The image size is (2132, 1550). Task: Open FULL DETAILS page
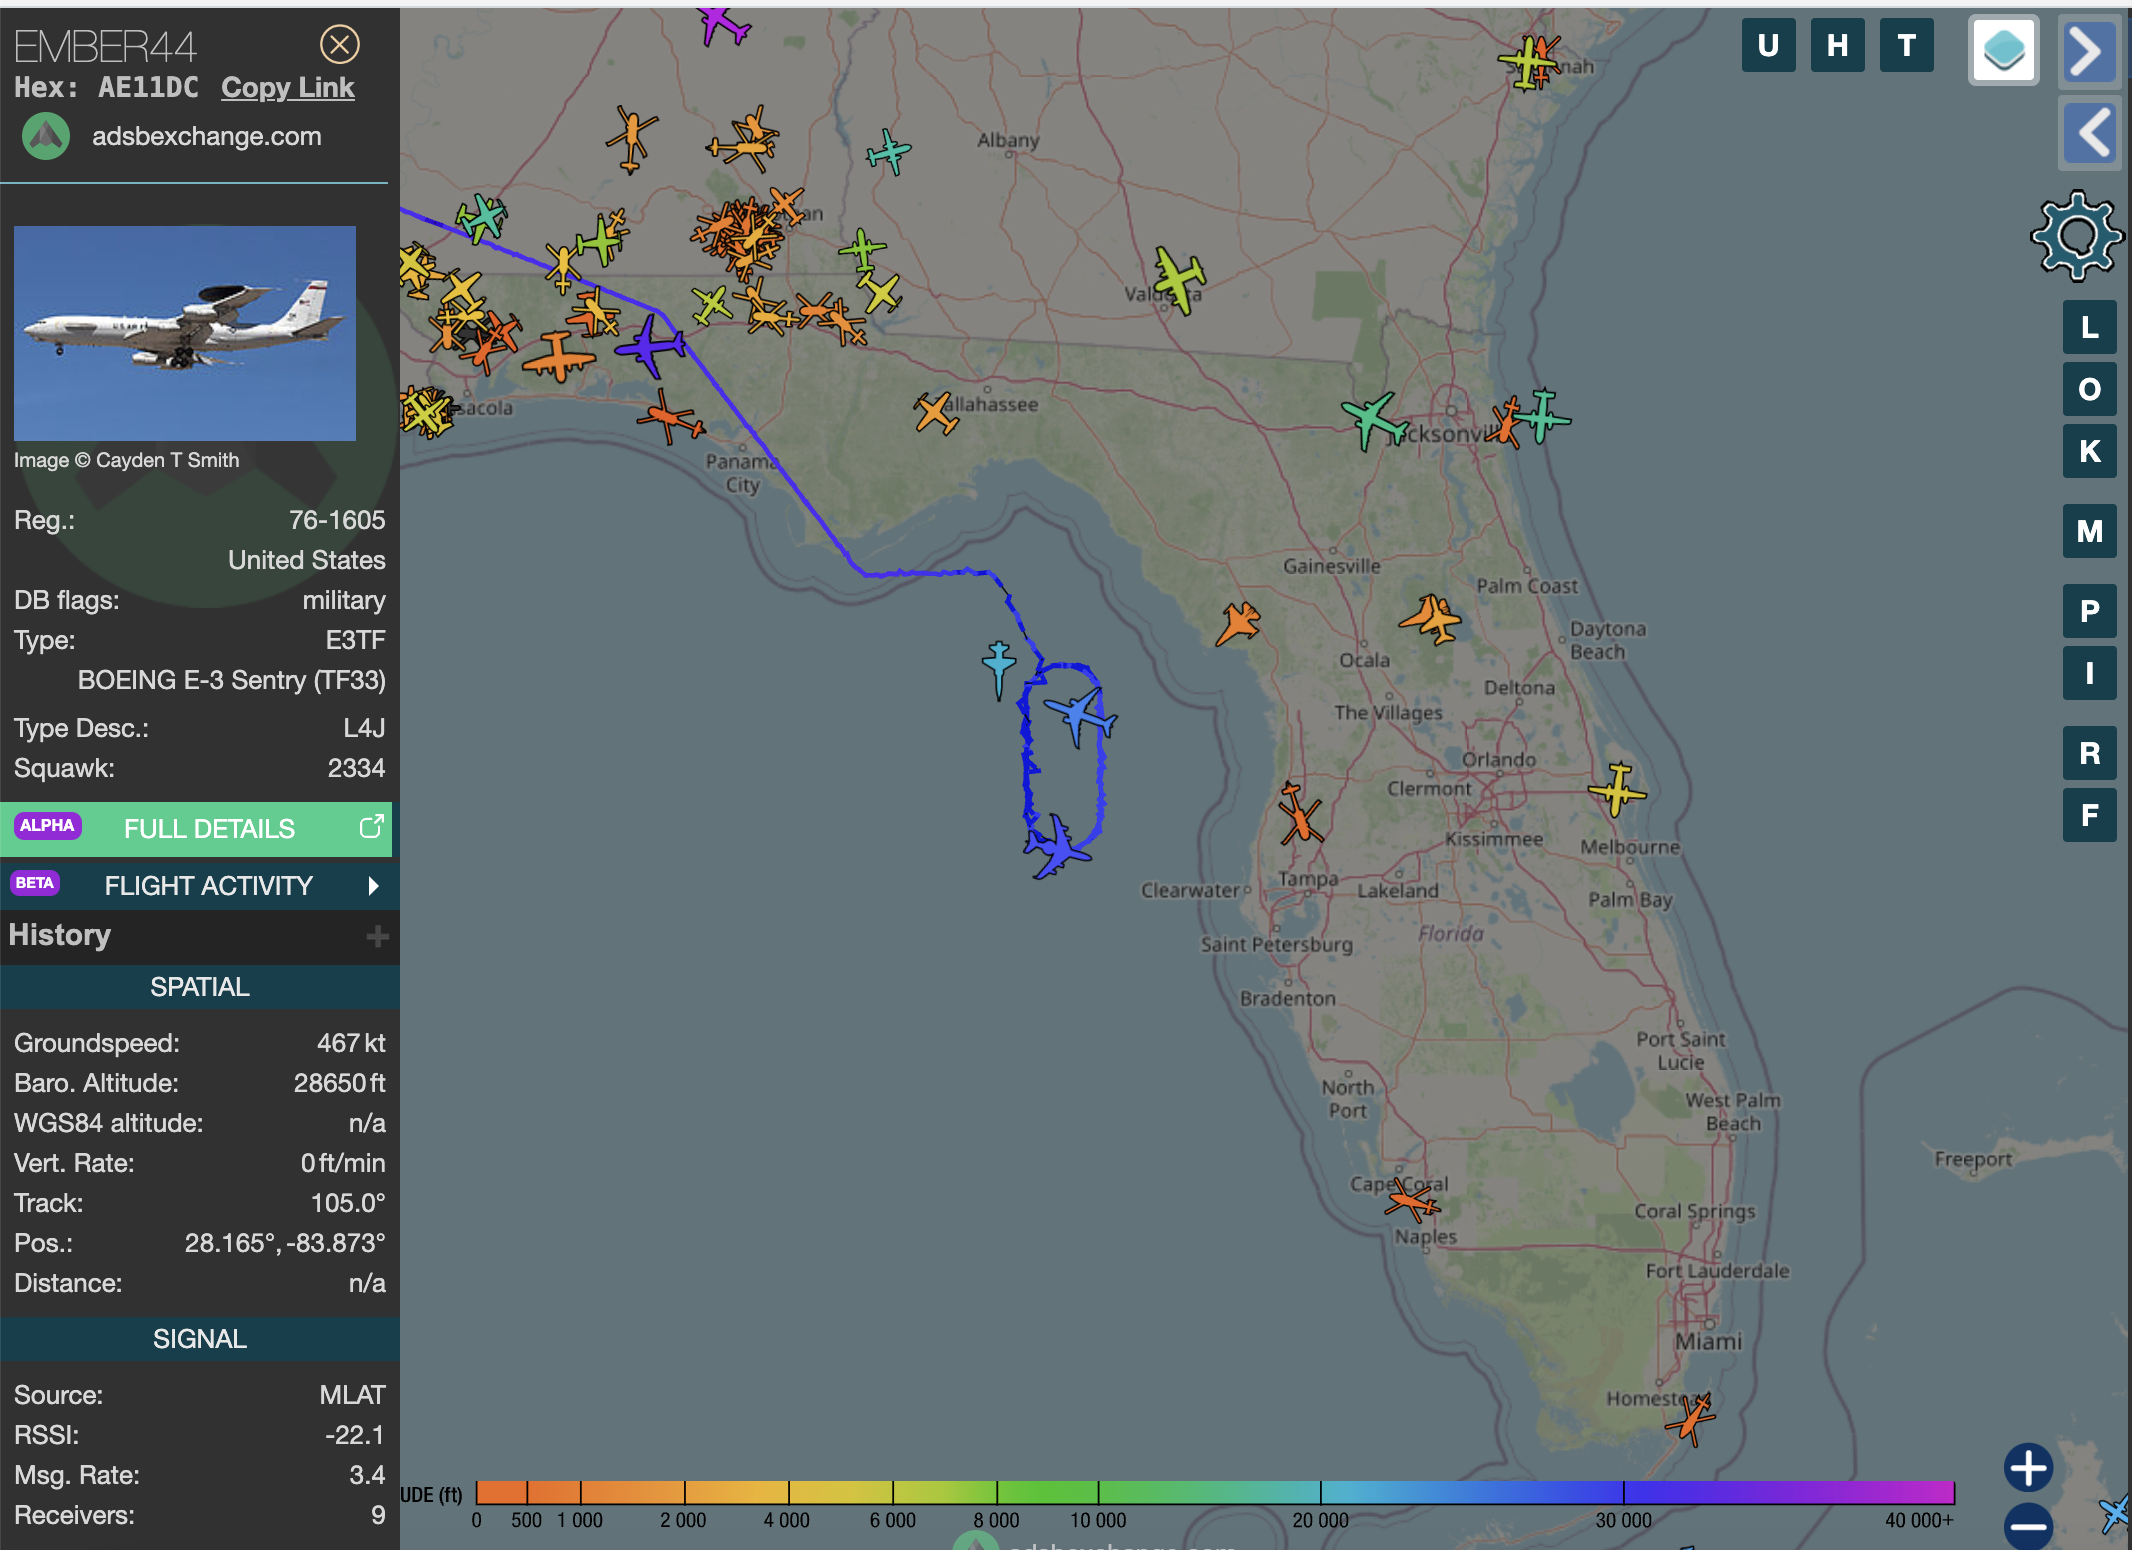click(x=196, y=829)
